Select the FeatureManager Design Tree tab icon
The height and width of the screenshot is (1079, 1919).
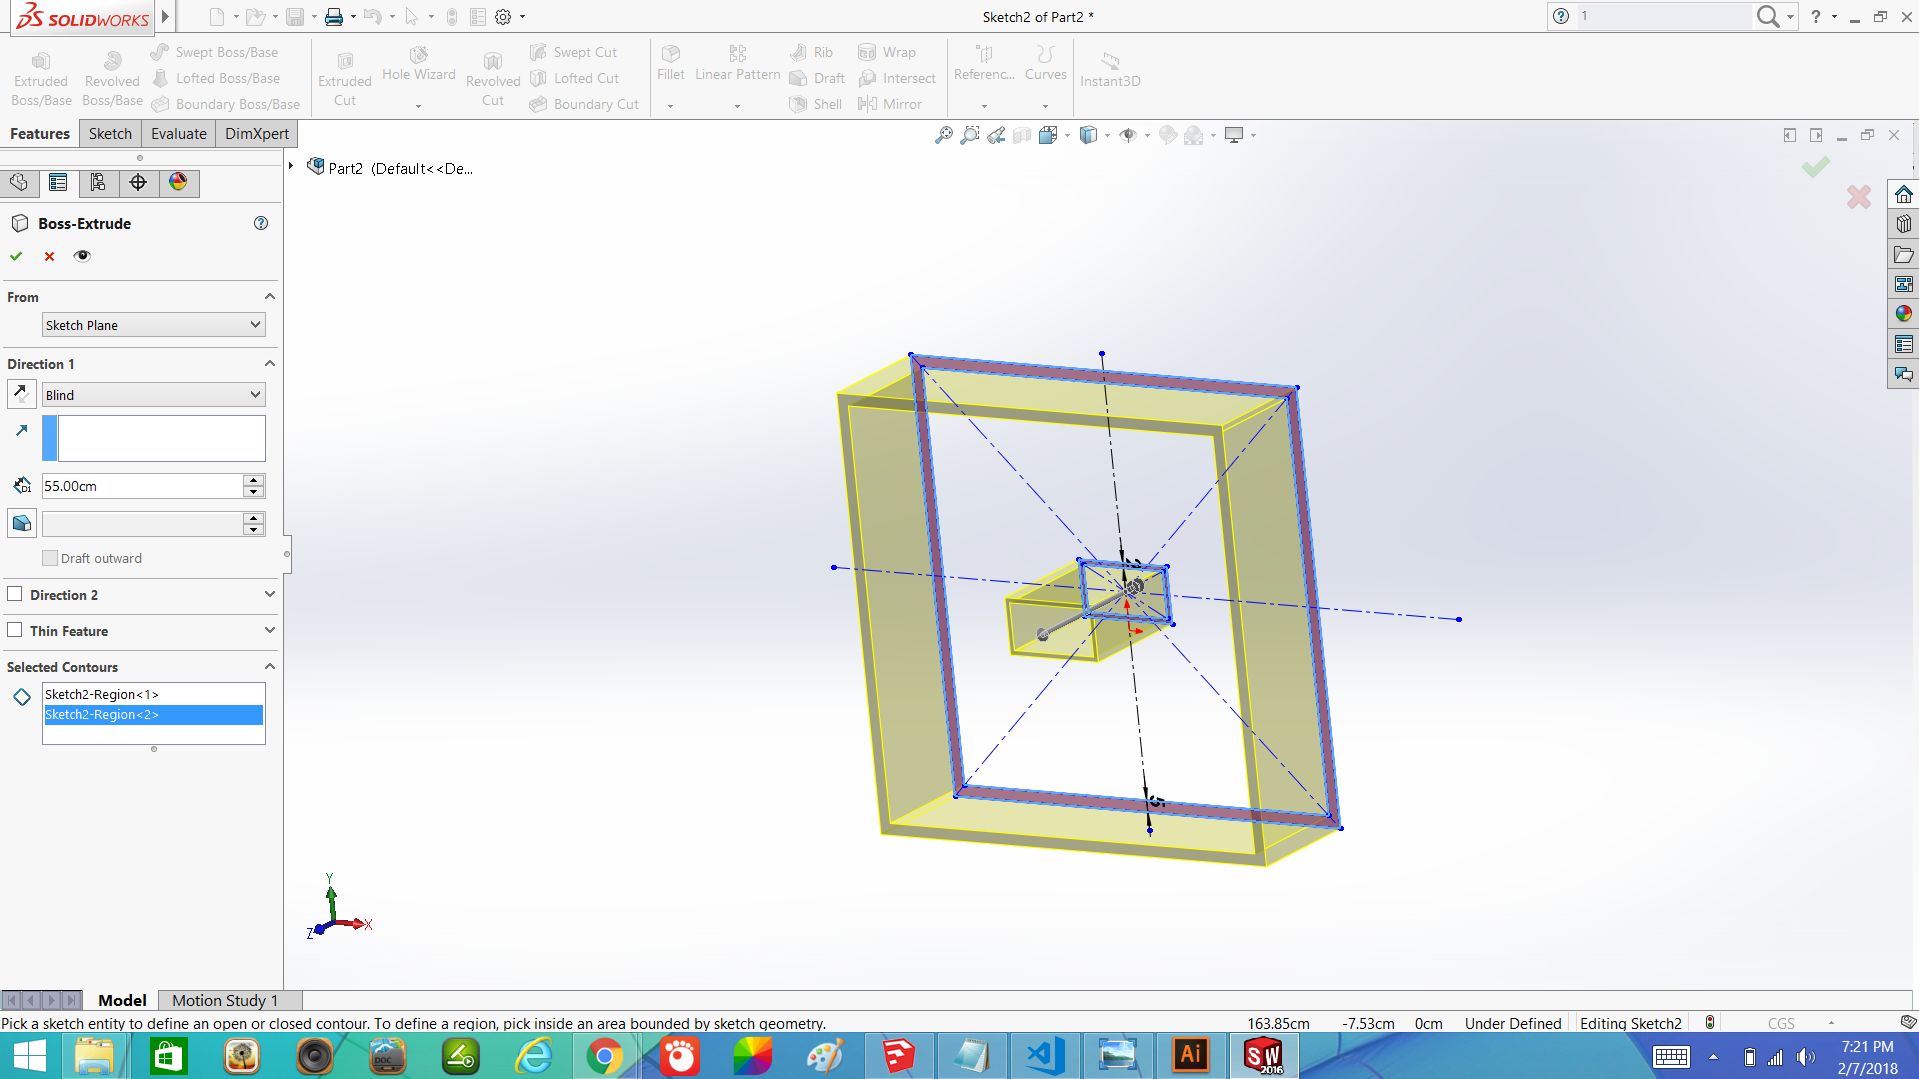[19, 182]
